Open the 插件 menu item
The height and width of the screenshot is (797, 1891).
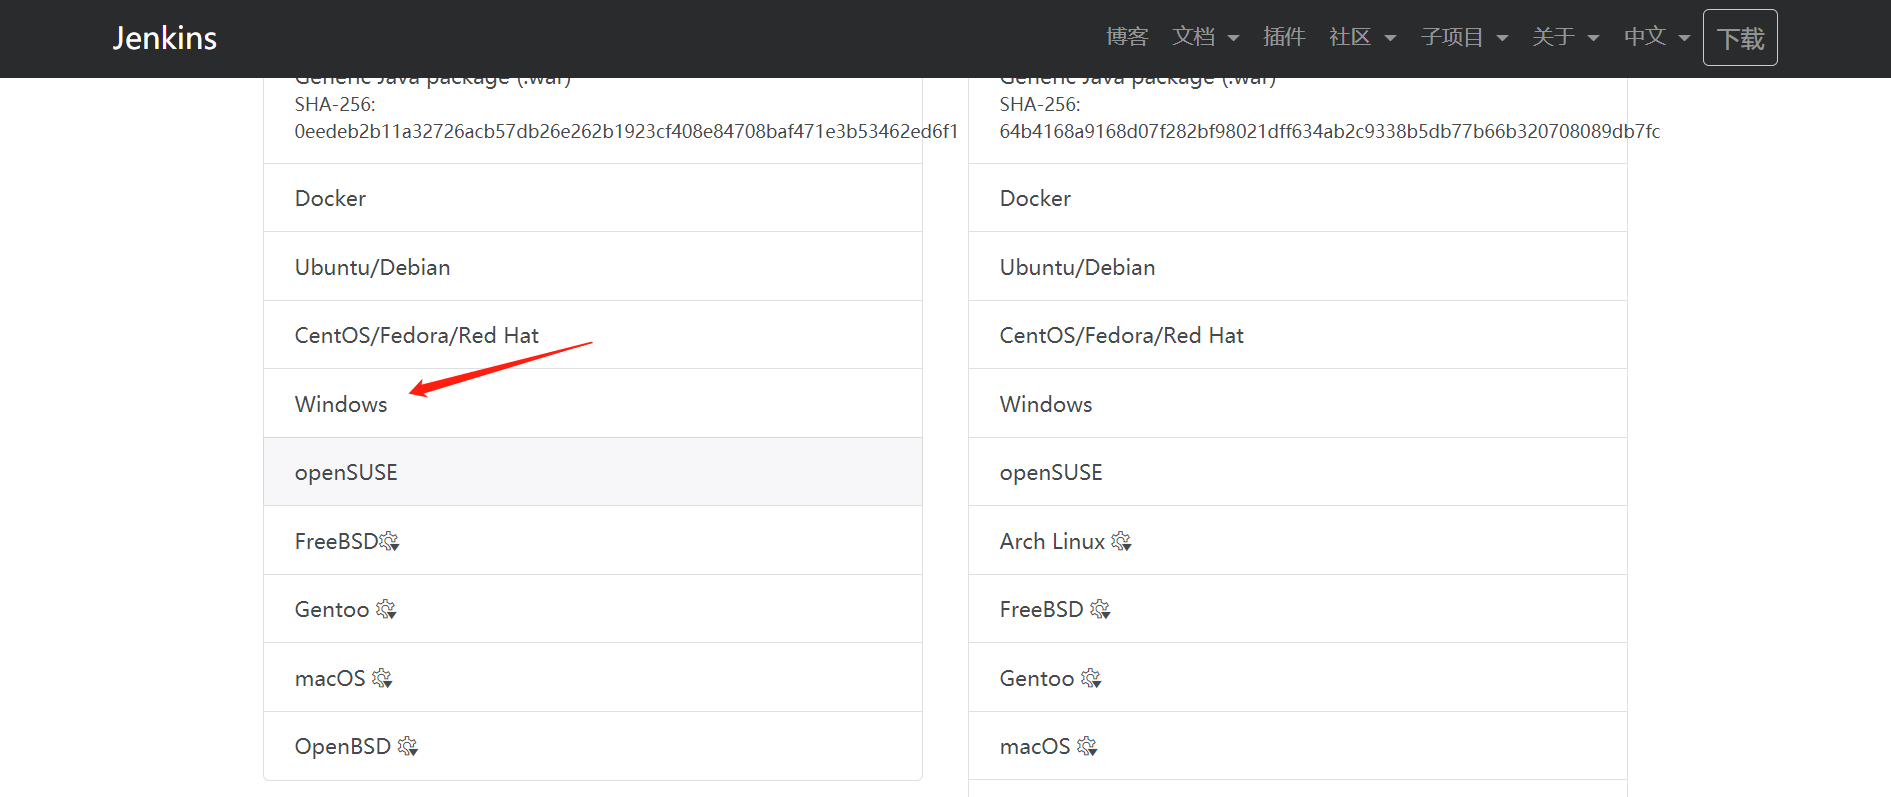(1284, 37)
